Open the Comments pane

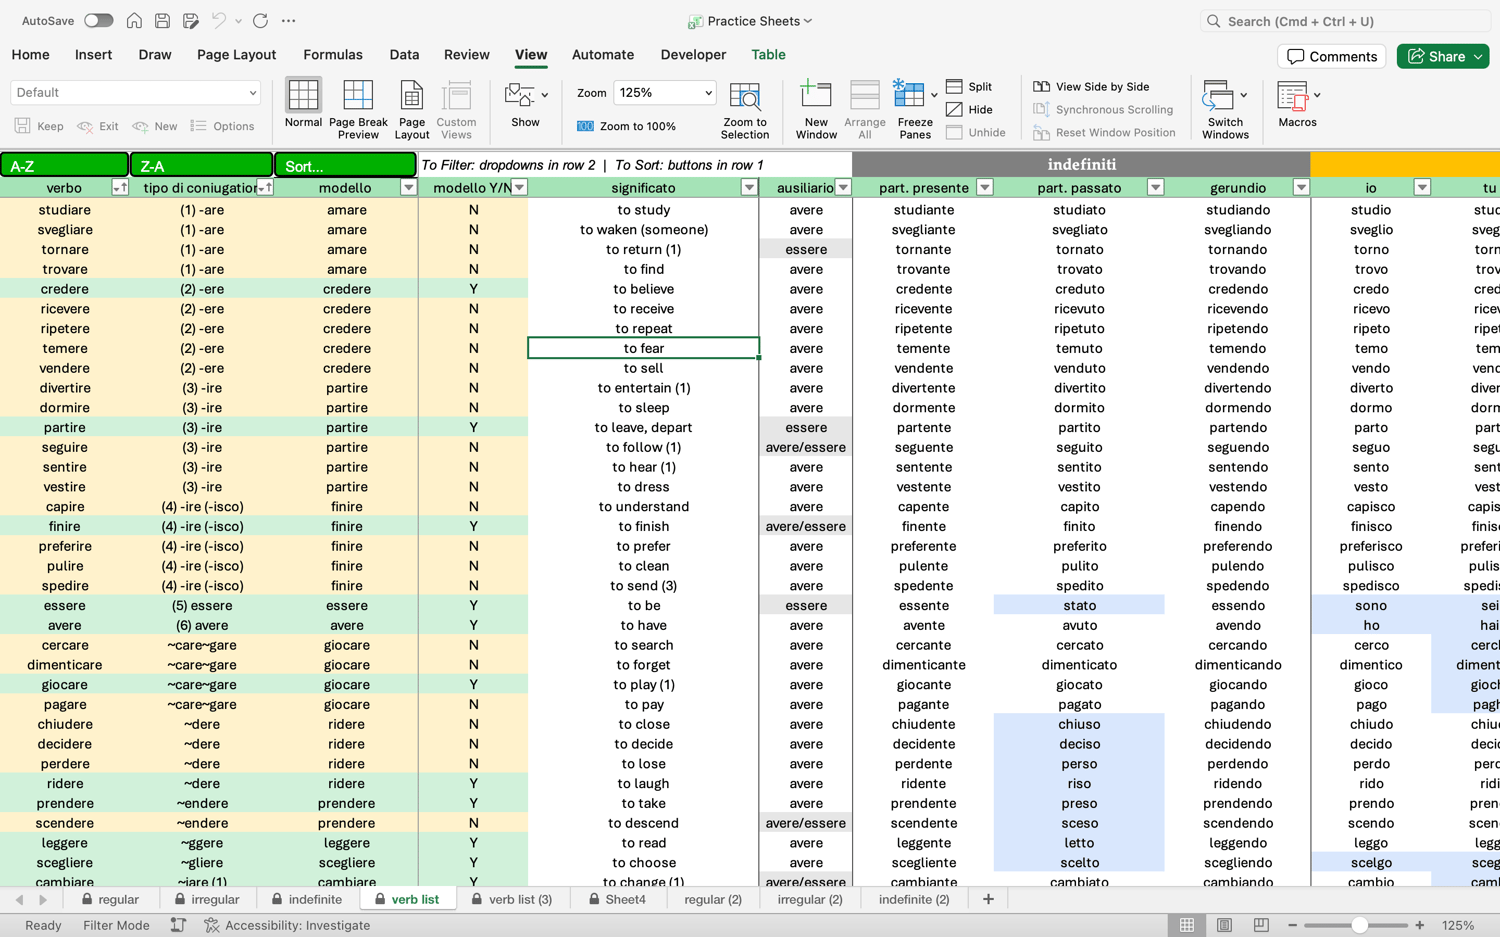(x=1331, y=56)
